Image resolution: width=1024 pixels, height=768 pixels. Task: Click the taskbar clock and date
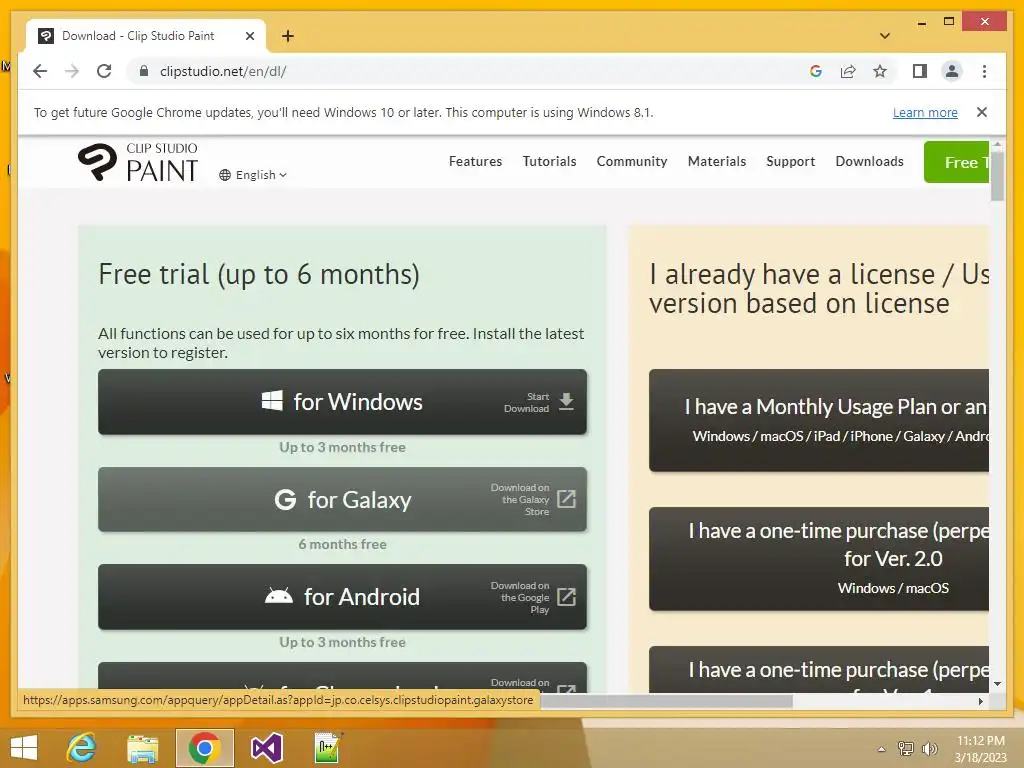[x=980, y=749]
